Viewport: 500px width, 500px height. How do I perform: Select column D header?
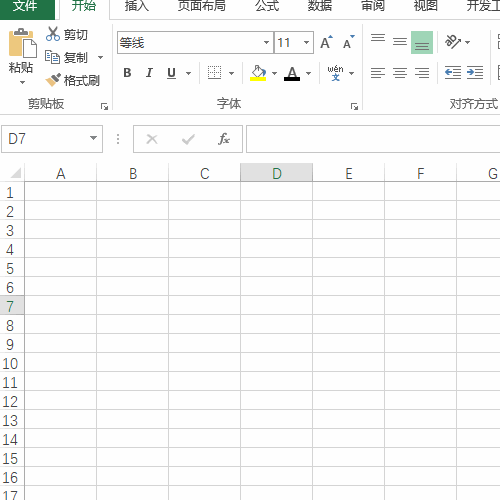tap(277, 173)
